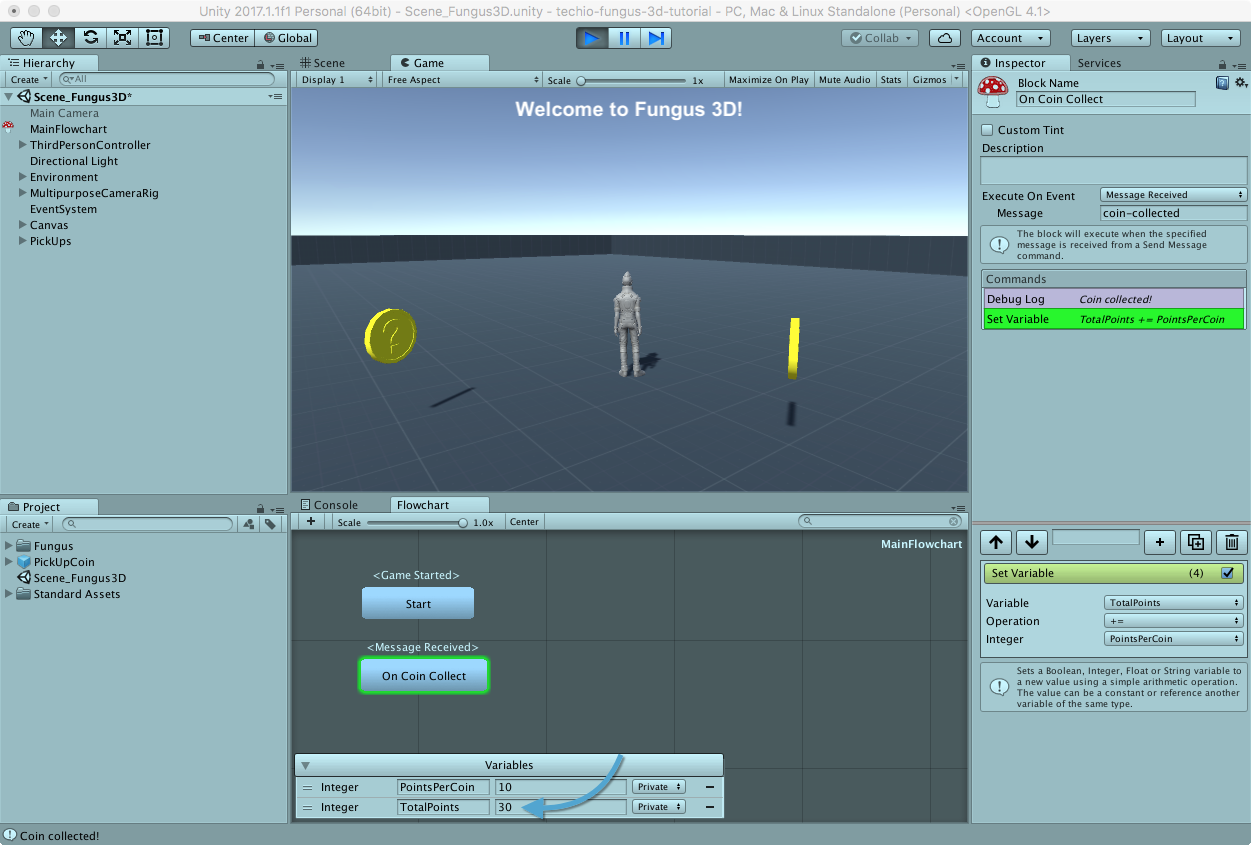Pause the running game
Image resolution: width=1251 pixels, height=845 pixels.
(x=624, y=38)
